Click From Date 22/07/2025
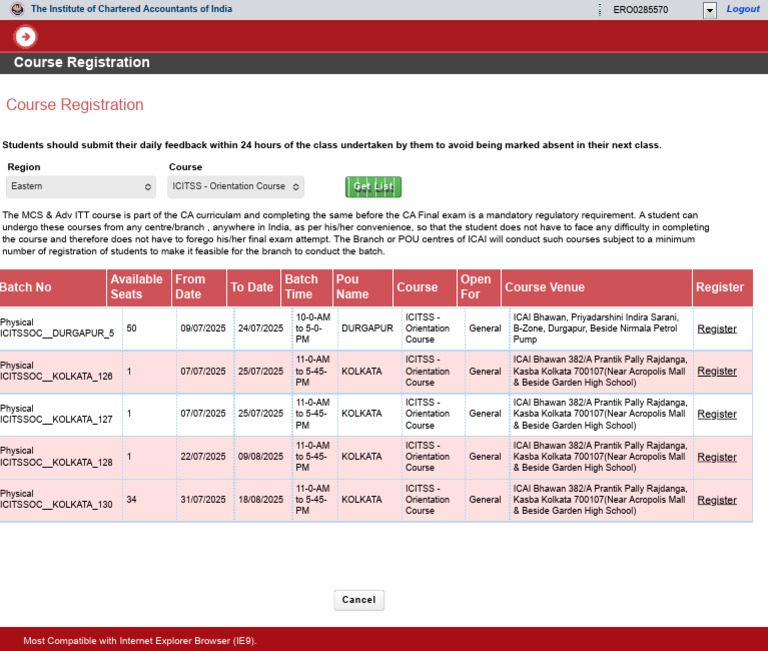The image size is (768, 651). click(x=203, y=457)
